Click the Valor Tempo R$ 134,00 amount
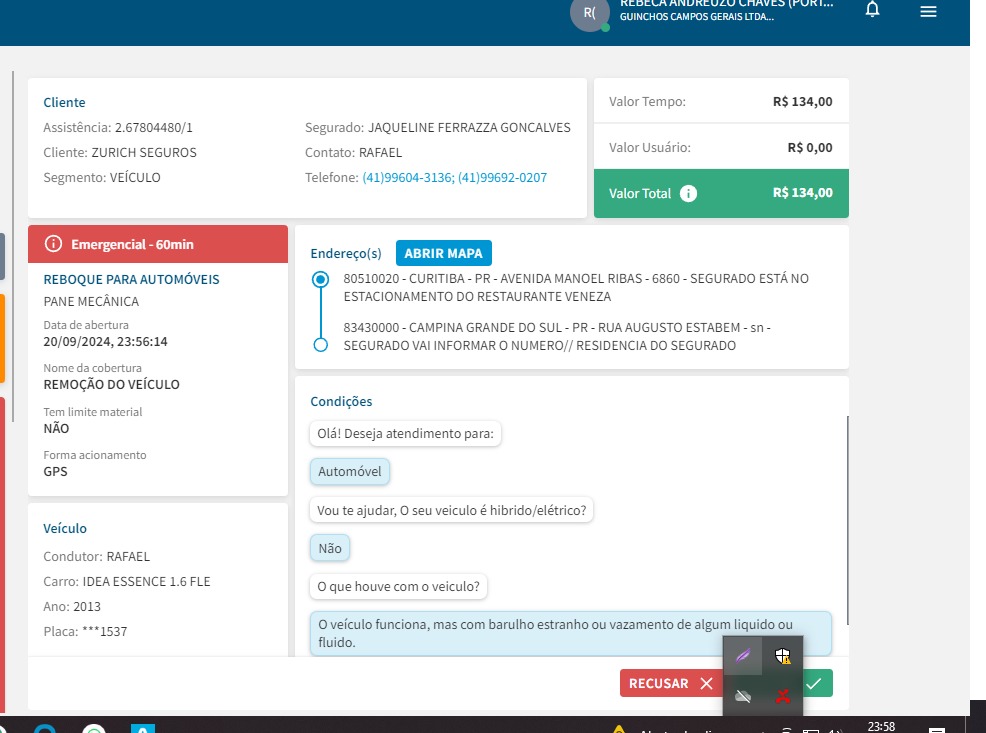The width and height of the screenshot is (986, 733). (x=802, y=102)
